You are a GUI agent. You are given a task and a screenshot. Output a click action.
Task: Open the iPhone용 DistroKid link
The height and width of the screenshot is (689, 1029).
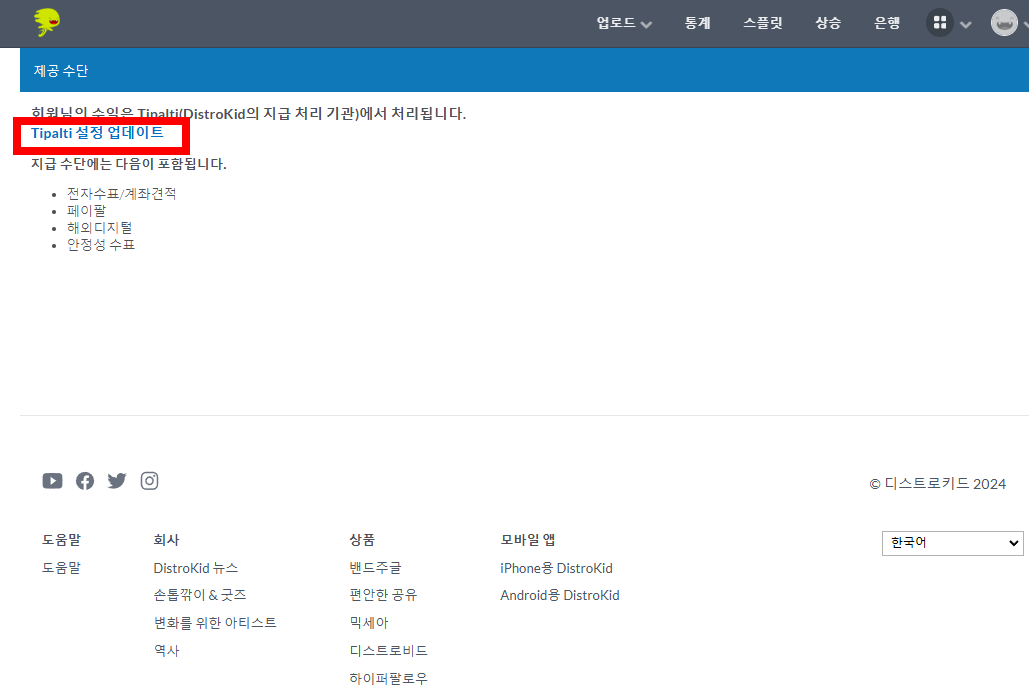(556, 568)
